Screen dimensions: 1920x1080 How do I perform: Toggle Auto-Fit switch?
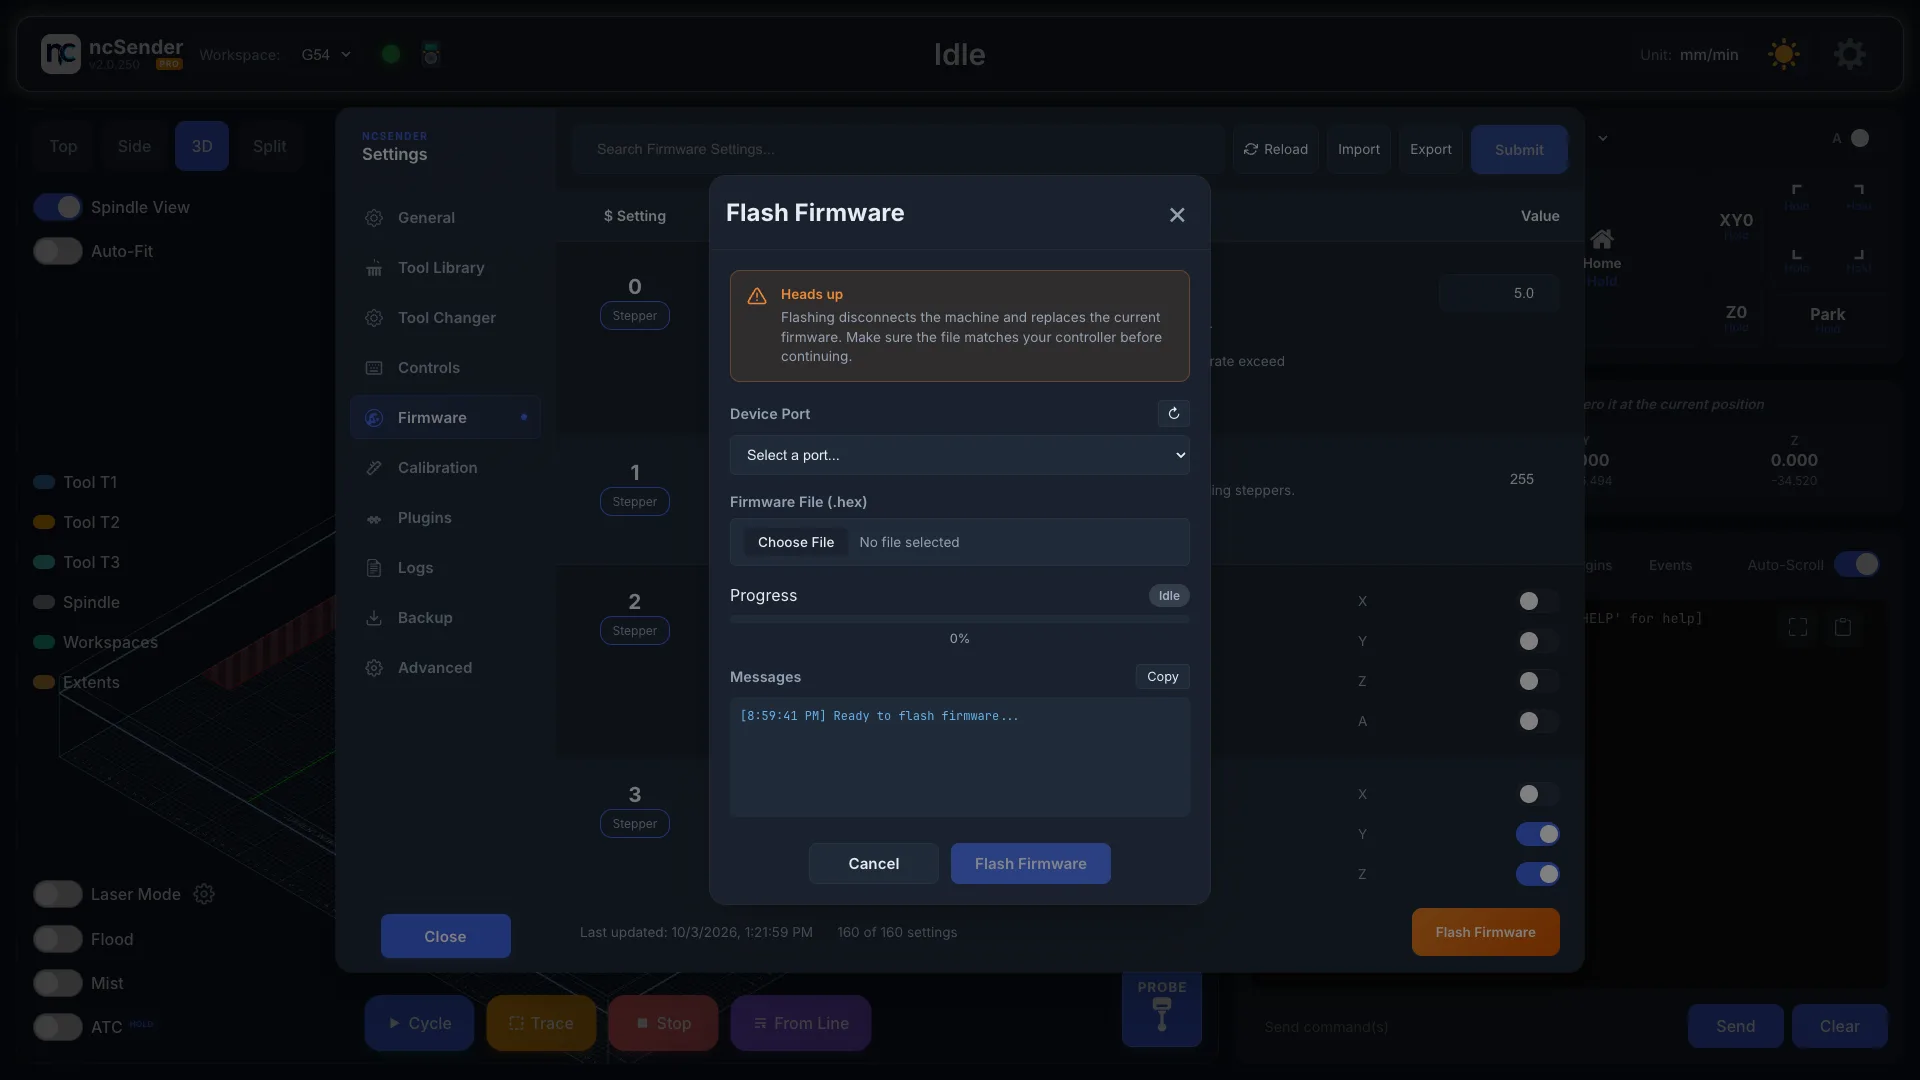pyautogui.click(x=58, y=251)
